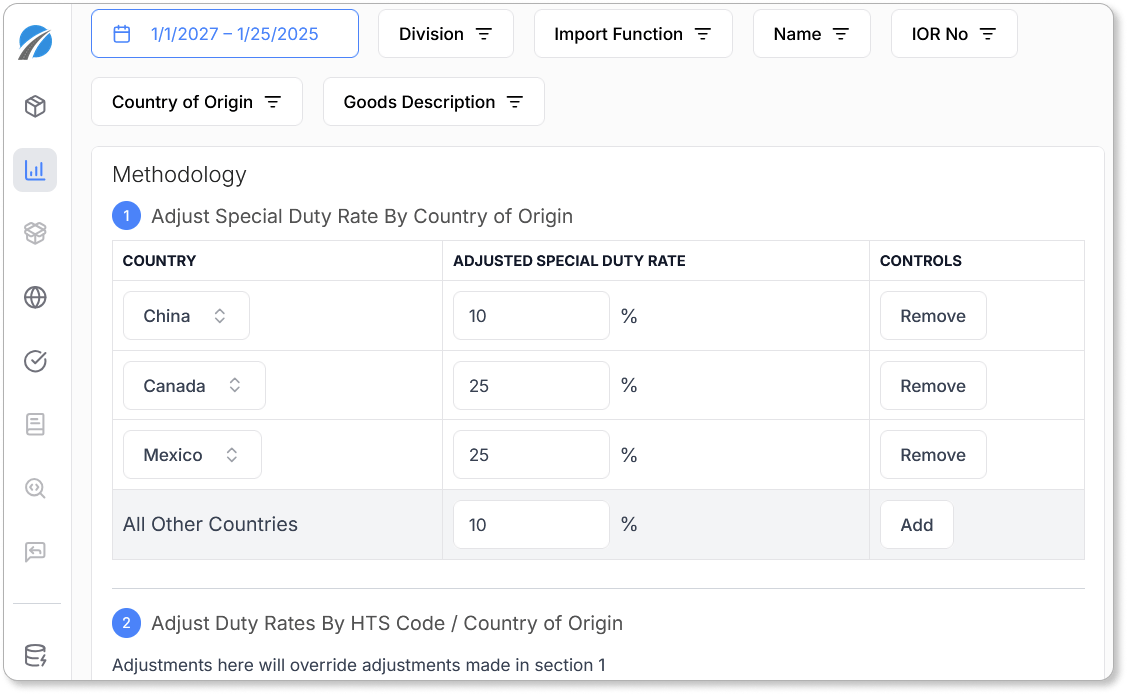1127x694 pixels.
Task: Open the Goods Description filter
Action: tap(433, 102)
